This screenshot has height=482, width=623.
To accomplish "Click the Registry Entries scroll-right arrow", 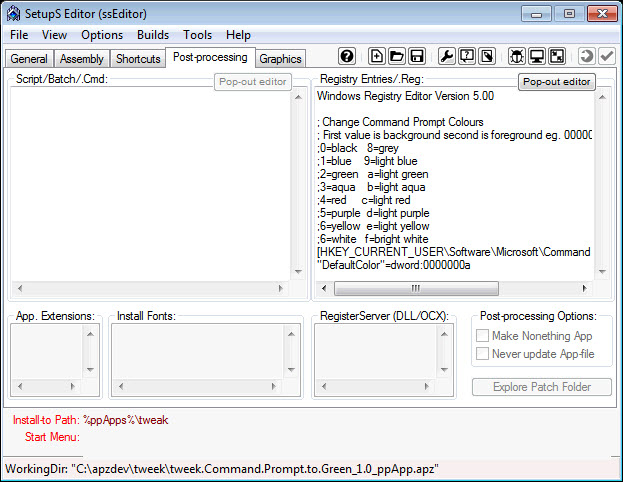I will point(584,288).
